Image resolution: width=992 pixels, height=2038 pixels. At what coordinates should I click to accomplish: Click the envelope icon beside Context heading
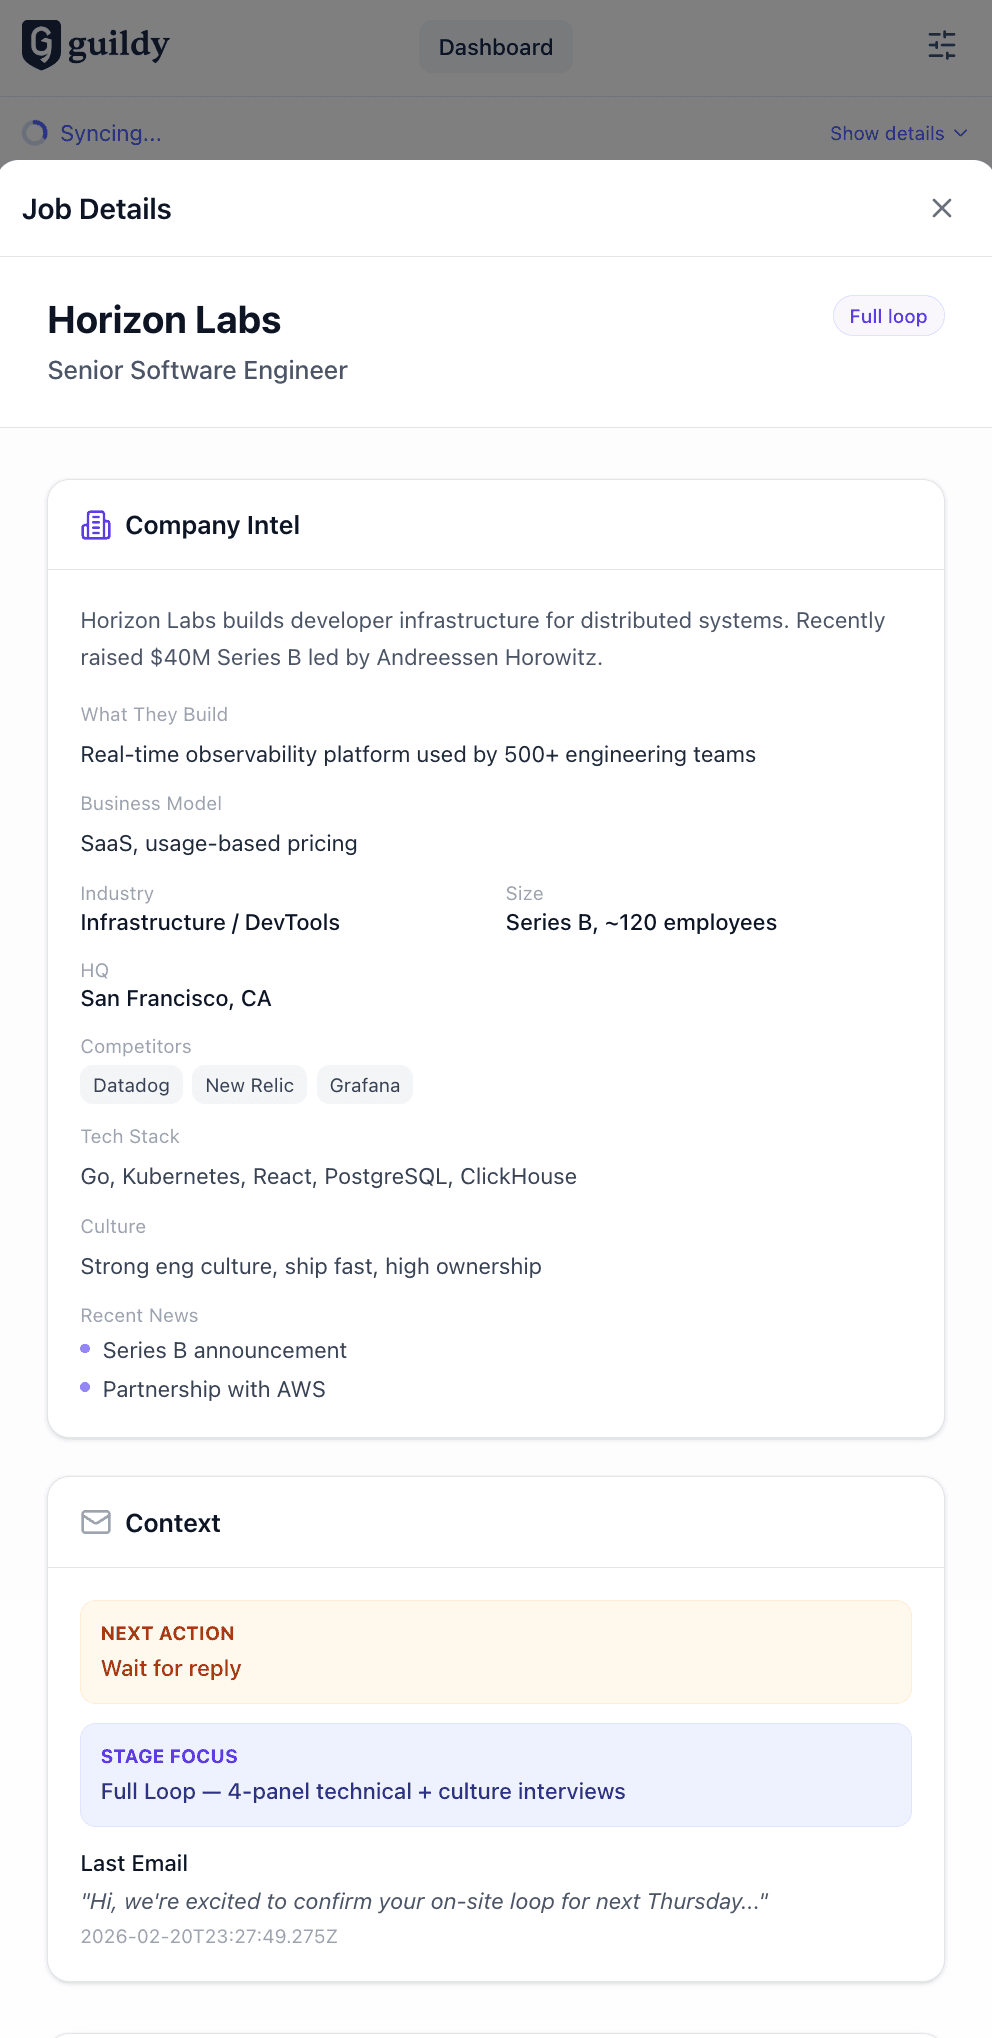tap(95, 1522)
